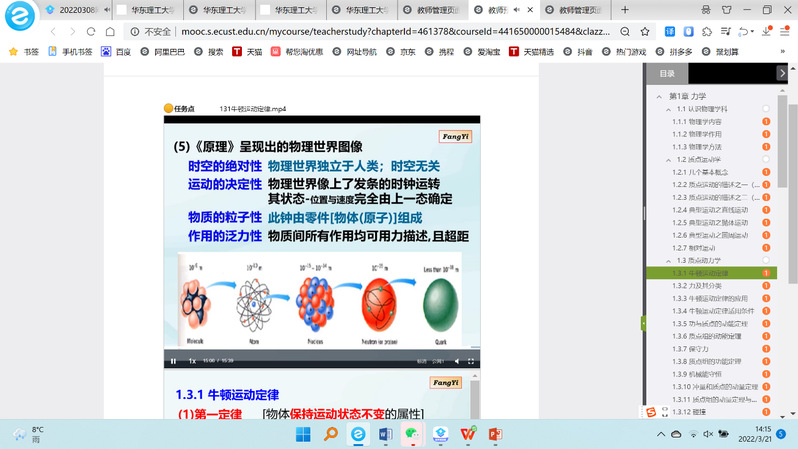The image size is (798, 449).
Task: Collapse the 1.3 质点动力学 section
Action: tap(668, 260)
